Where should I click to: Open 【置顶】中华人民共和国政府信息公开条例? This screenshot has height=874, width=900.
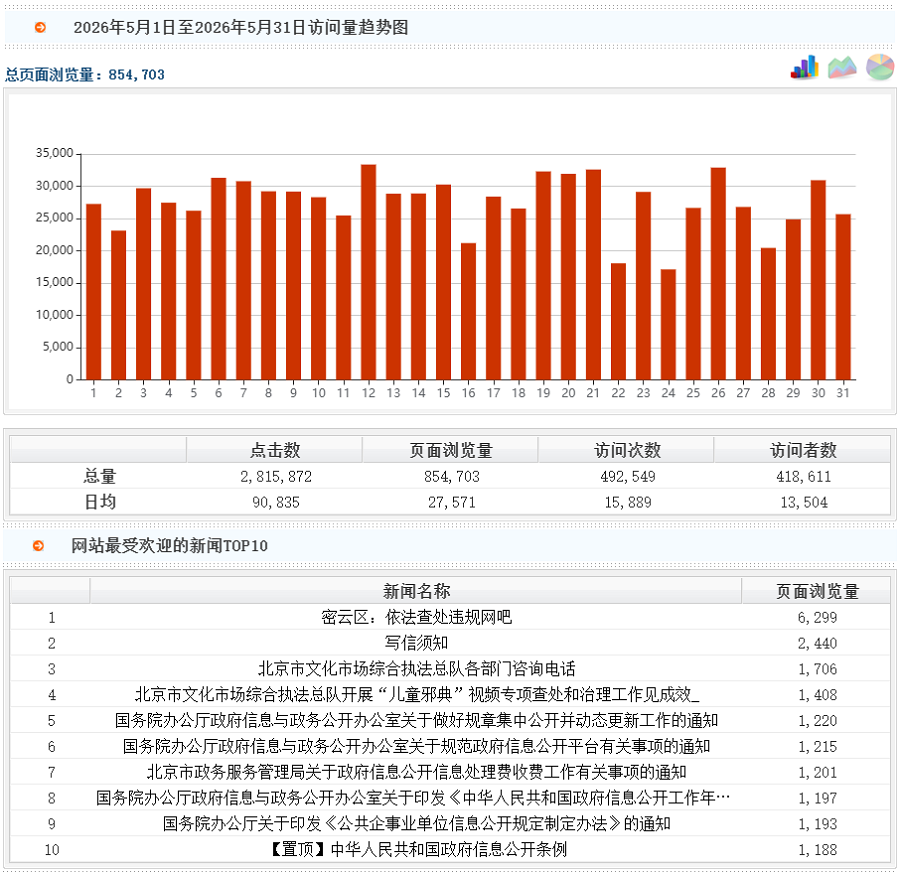[418, 849]
